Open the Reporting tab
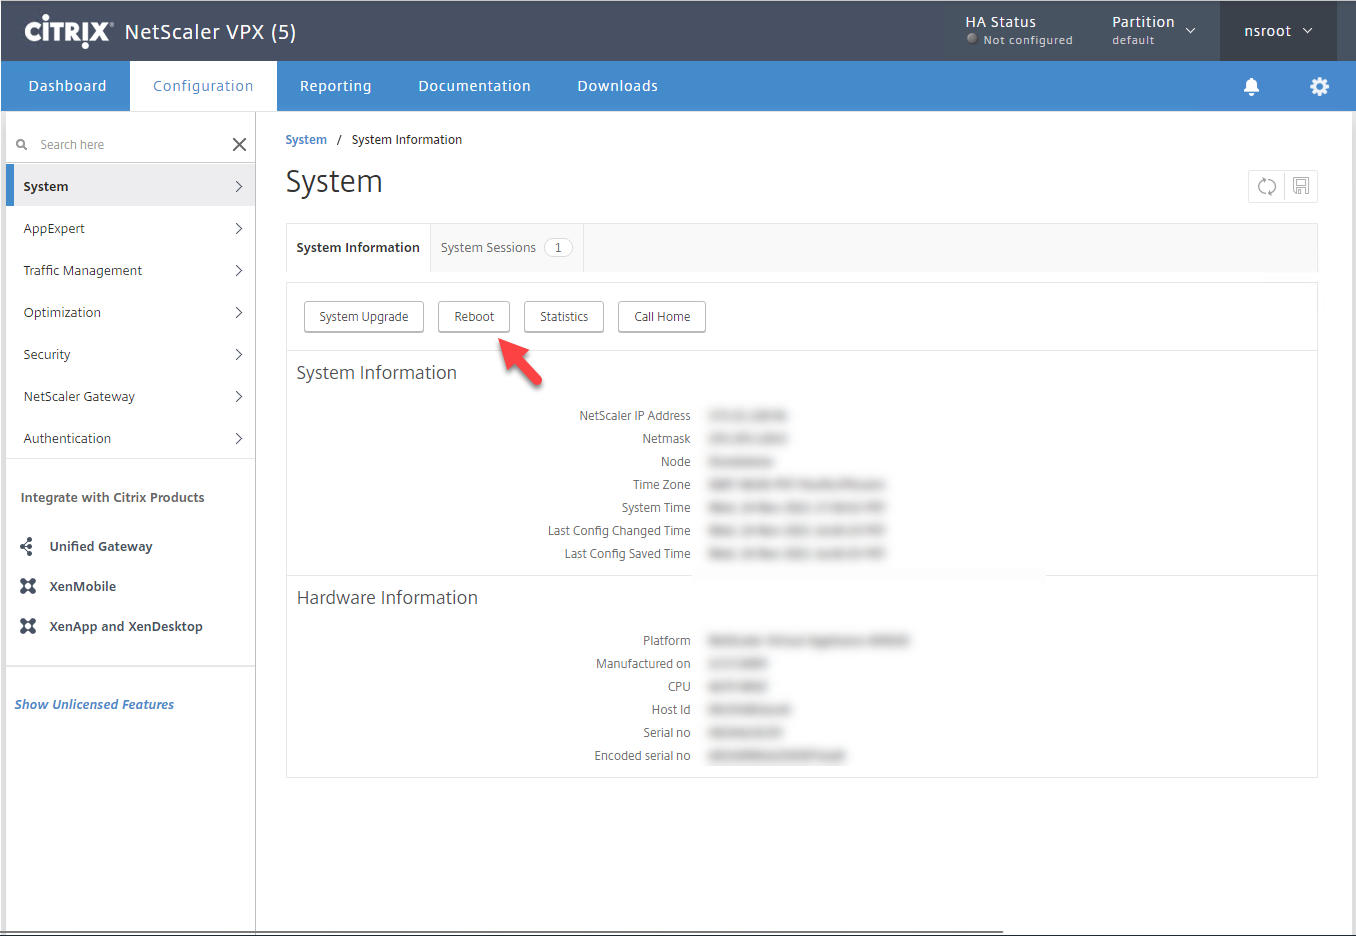The height and width of the screenshot is (936, 1356). point(335,86)
